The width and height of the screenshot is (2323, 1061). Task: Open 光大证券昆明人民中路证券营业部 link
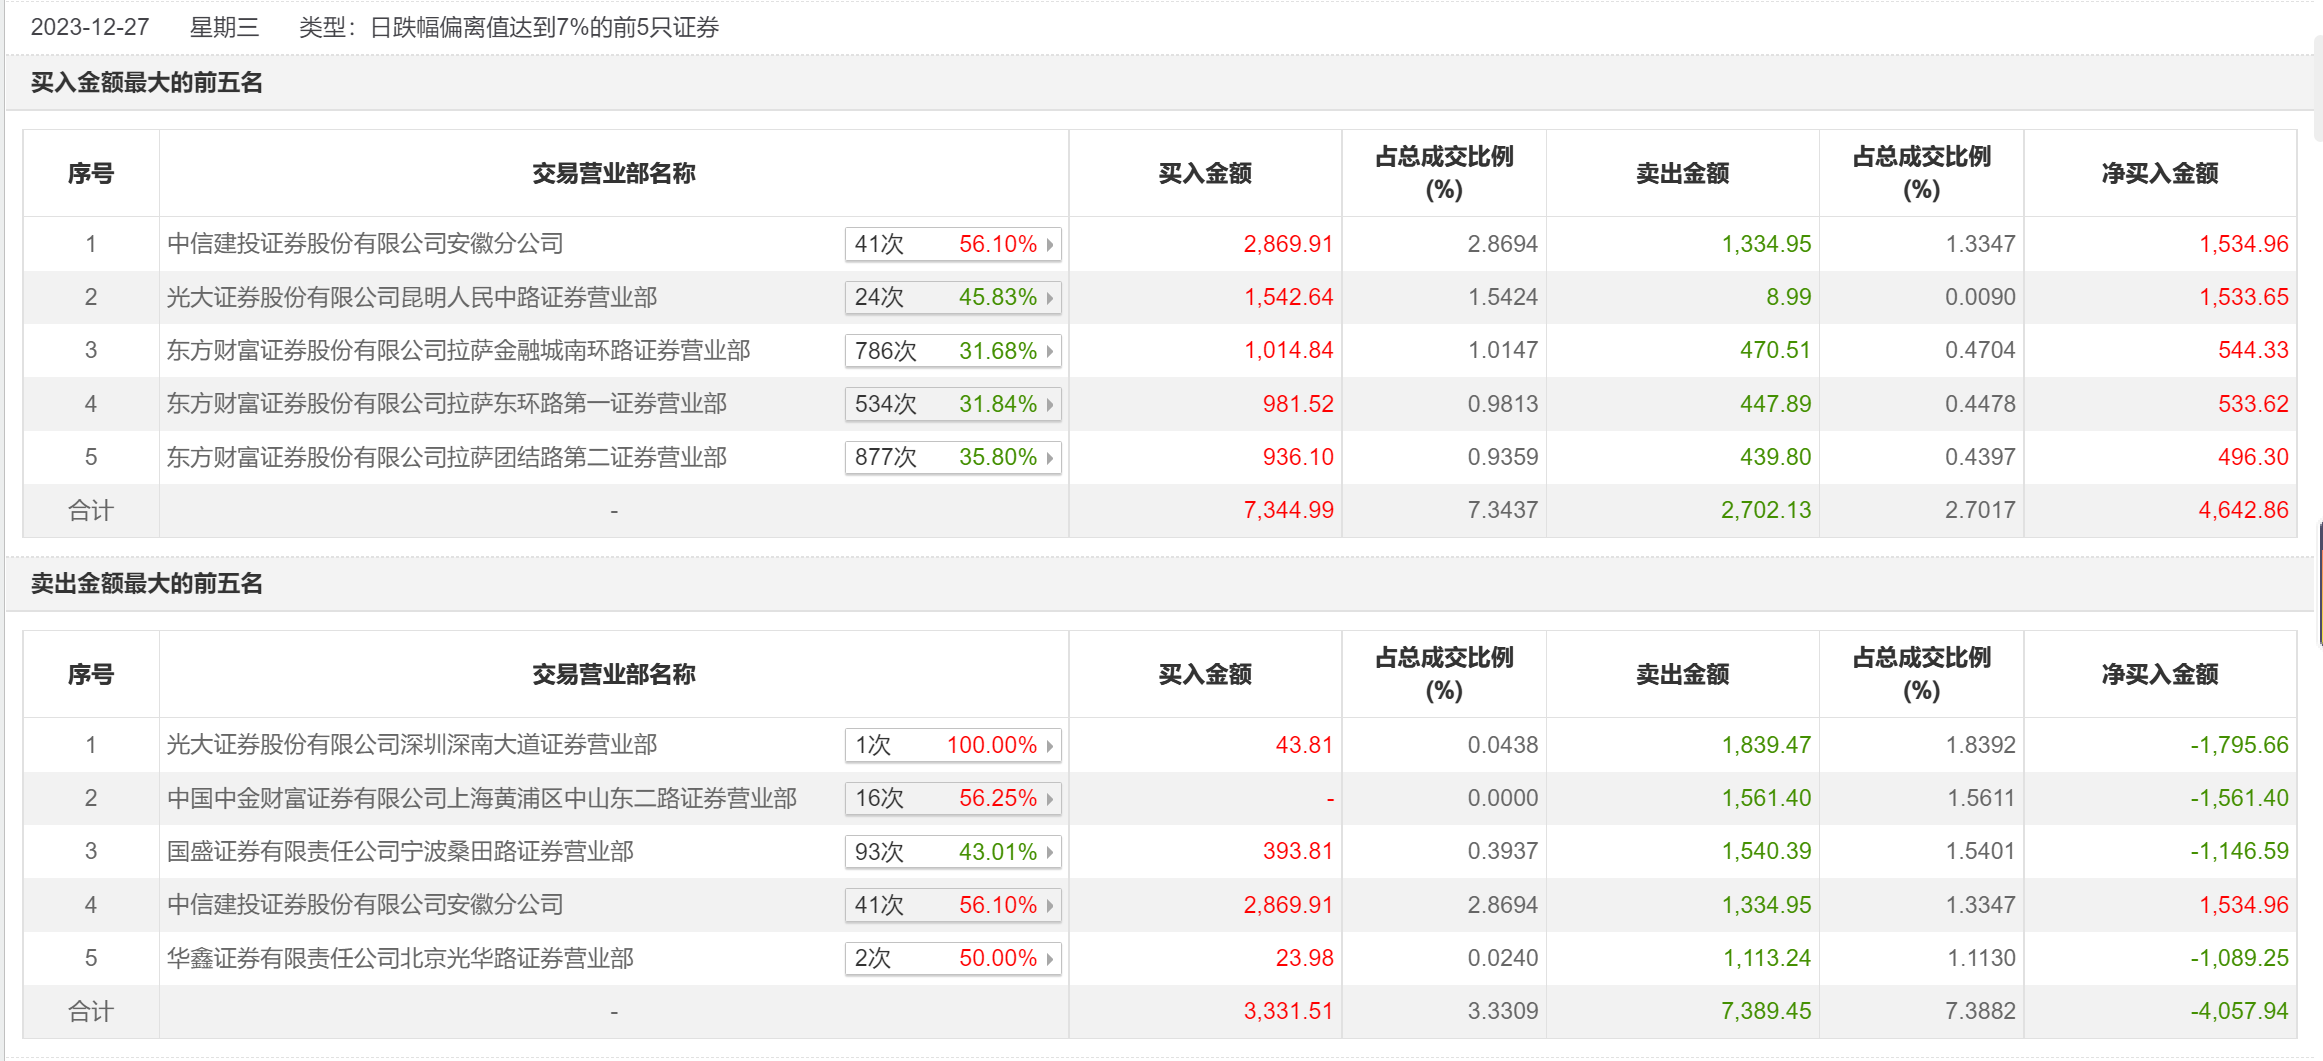(x=411, y=297)
